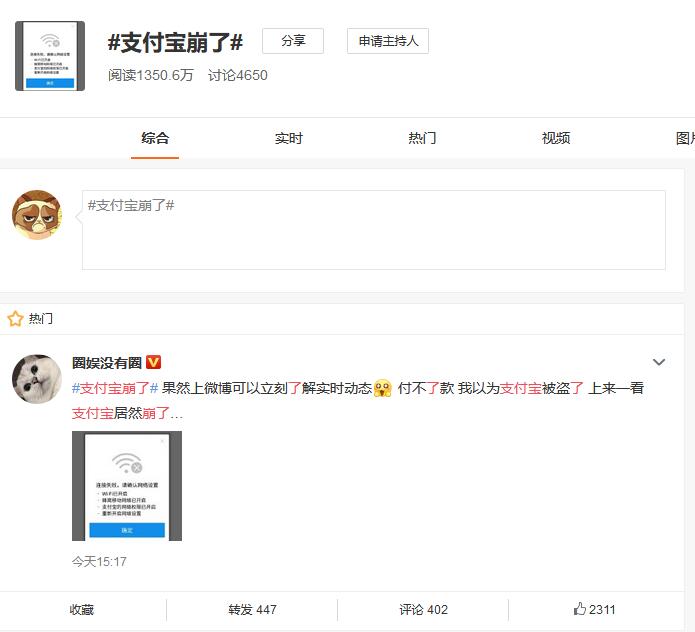Enlarge the attached Alipay error screenshot
The width and height of the screenshot is (695, 632).
tap(127, 486)
